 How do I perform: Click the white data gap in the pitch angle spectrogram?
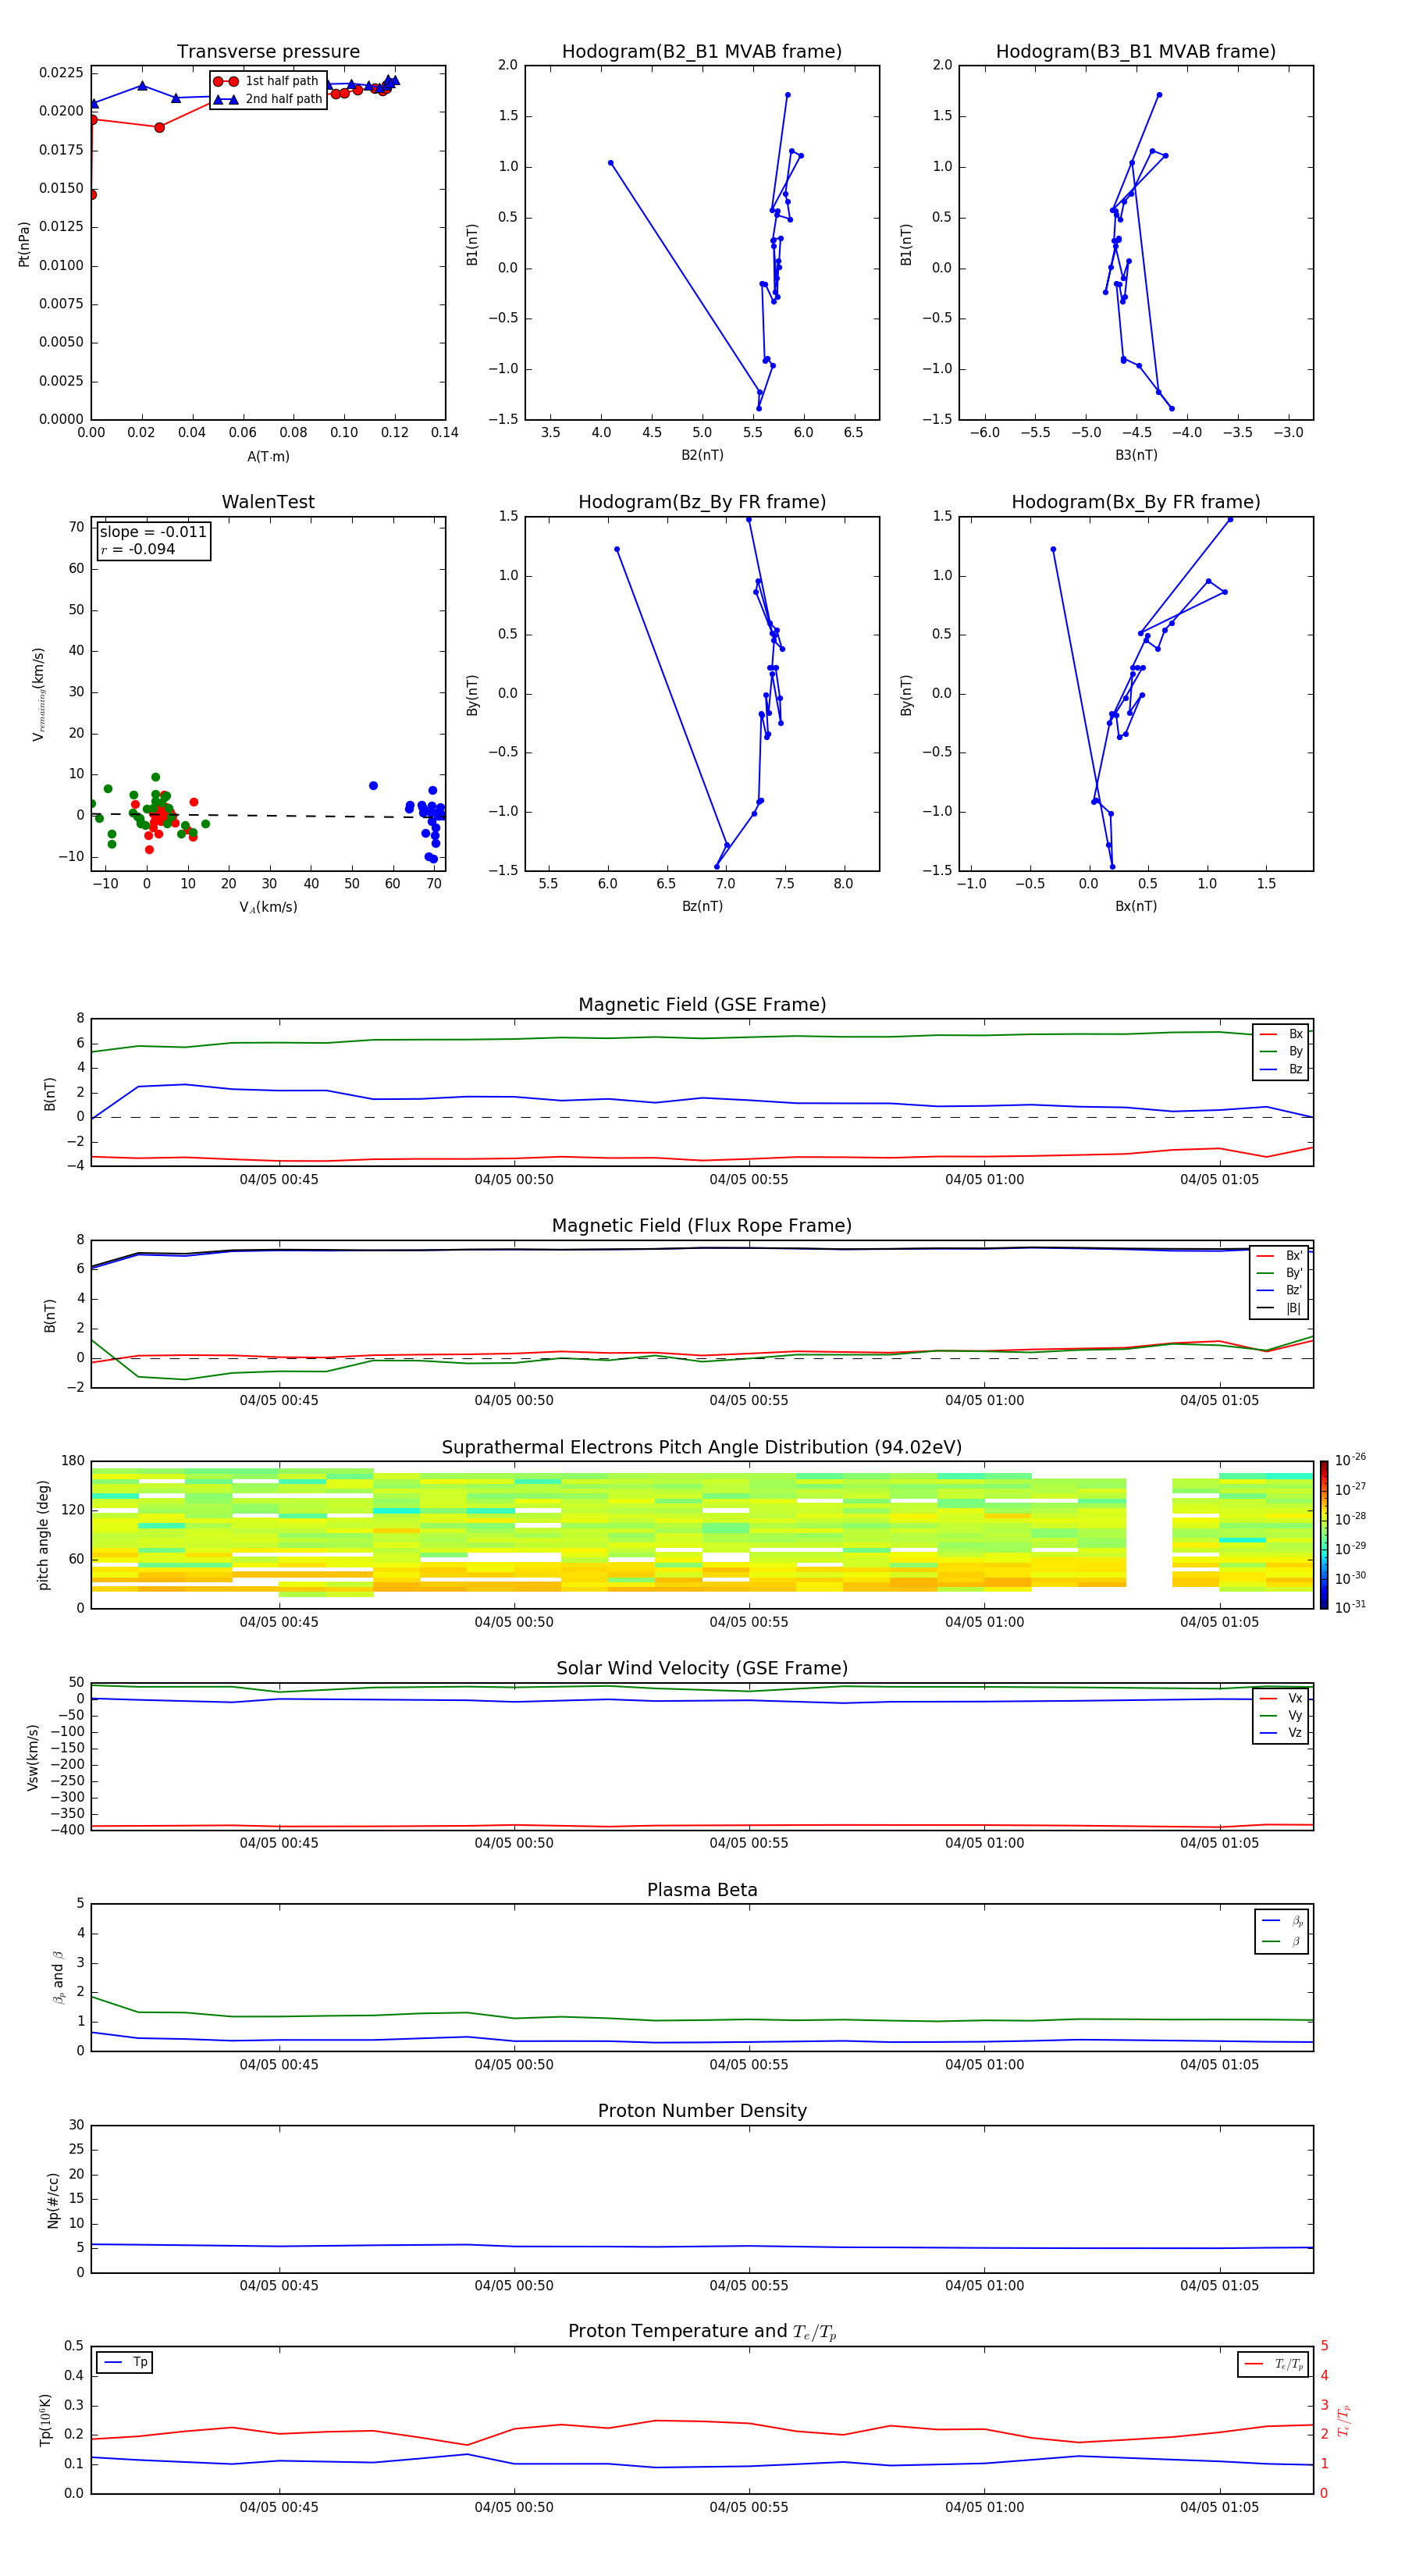1149,1533
